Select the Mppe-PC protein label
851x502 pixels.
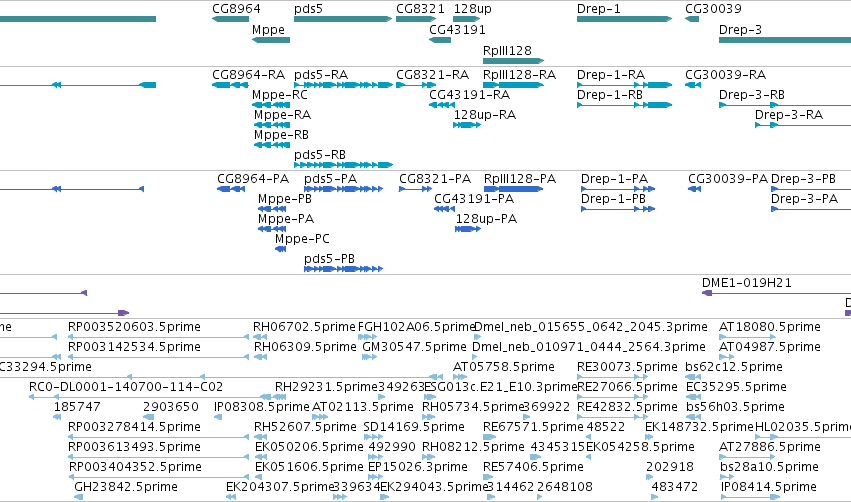(x=302, y=239)
